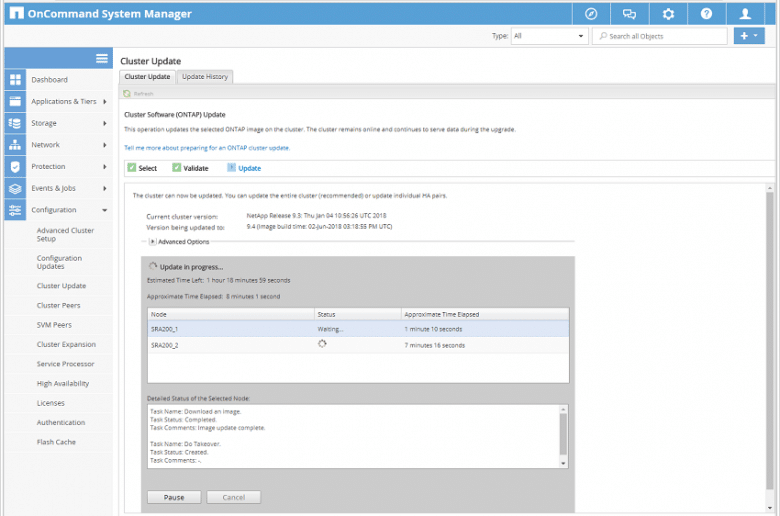Click the detailed status box scrollbar
780x516 pixels.
click(563, 434)
